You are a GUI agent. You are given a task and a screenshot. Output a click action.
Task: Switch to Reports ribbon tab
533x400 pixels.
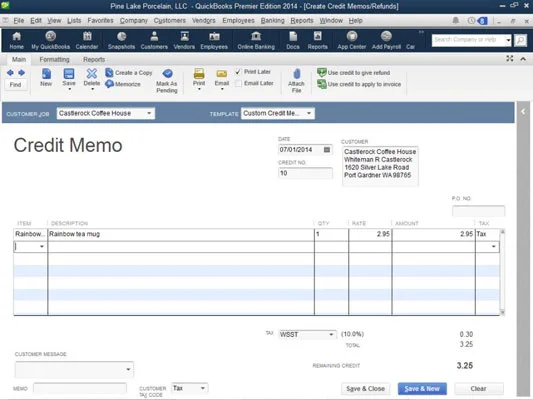(x=94, y=59)
